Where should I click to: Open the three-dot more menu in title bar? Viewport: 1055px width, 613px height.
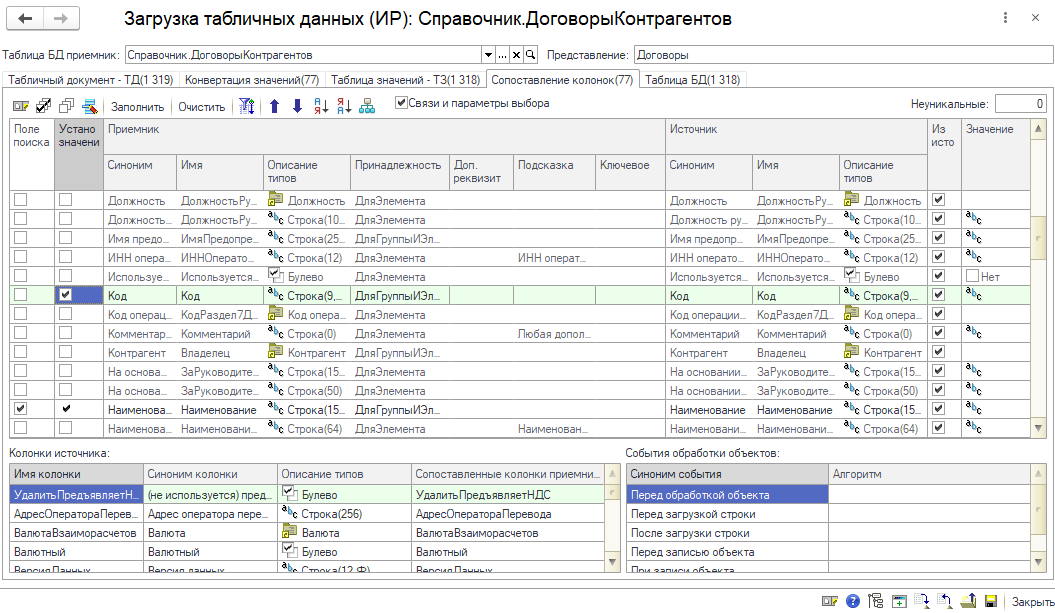tap(1004, 19)
